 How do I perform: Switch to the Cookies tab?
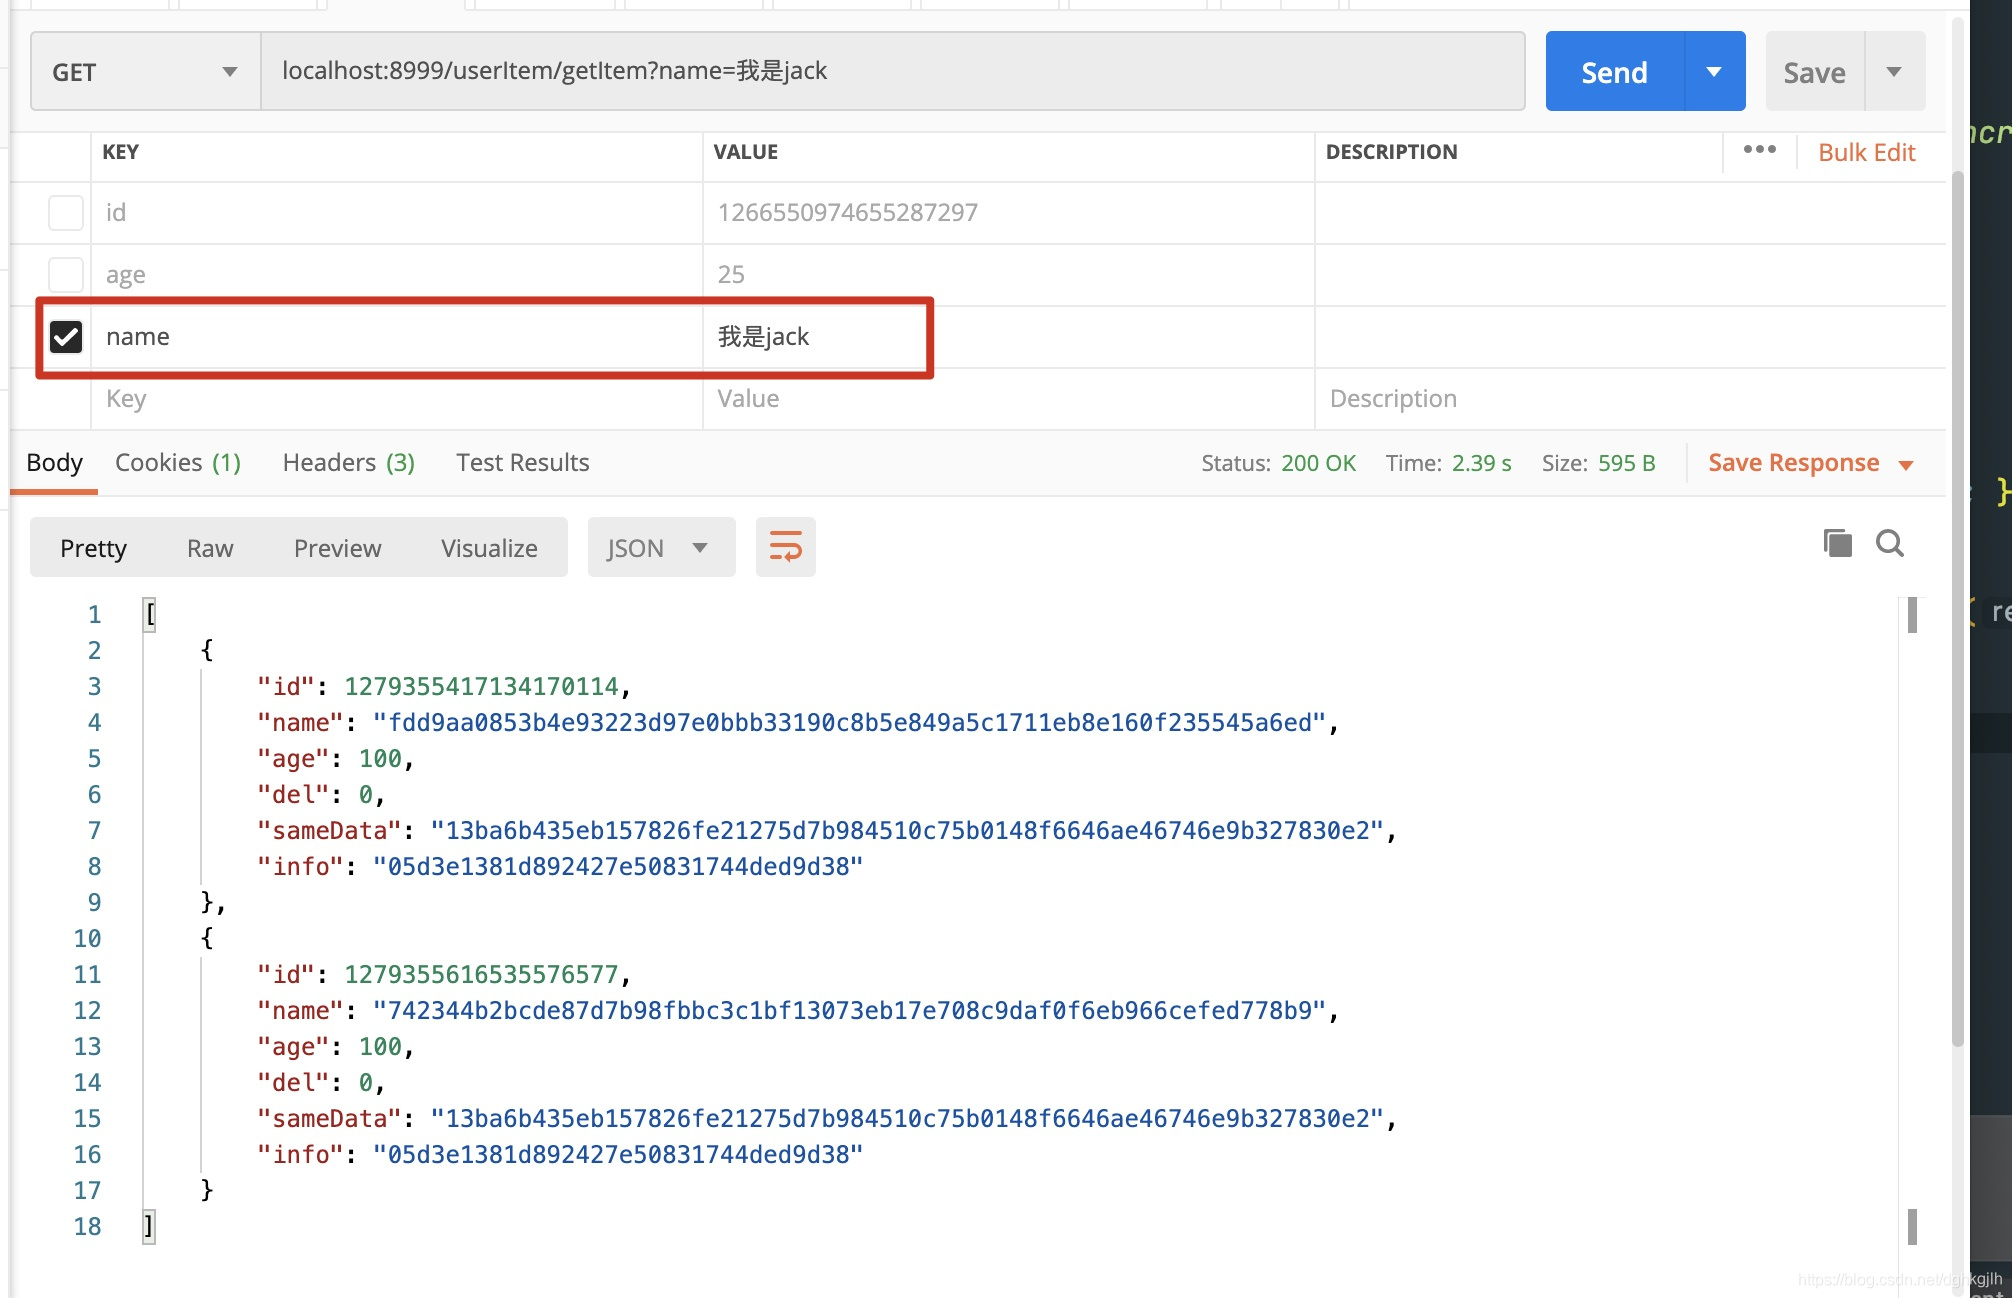tap(177, 462)
